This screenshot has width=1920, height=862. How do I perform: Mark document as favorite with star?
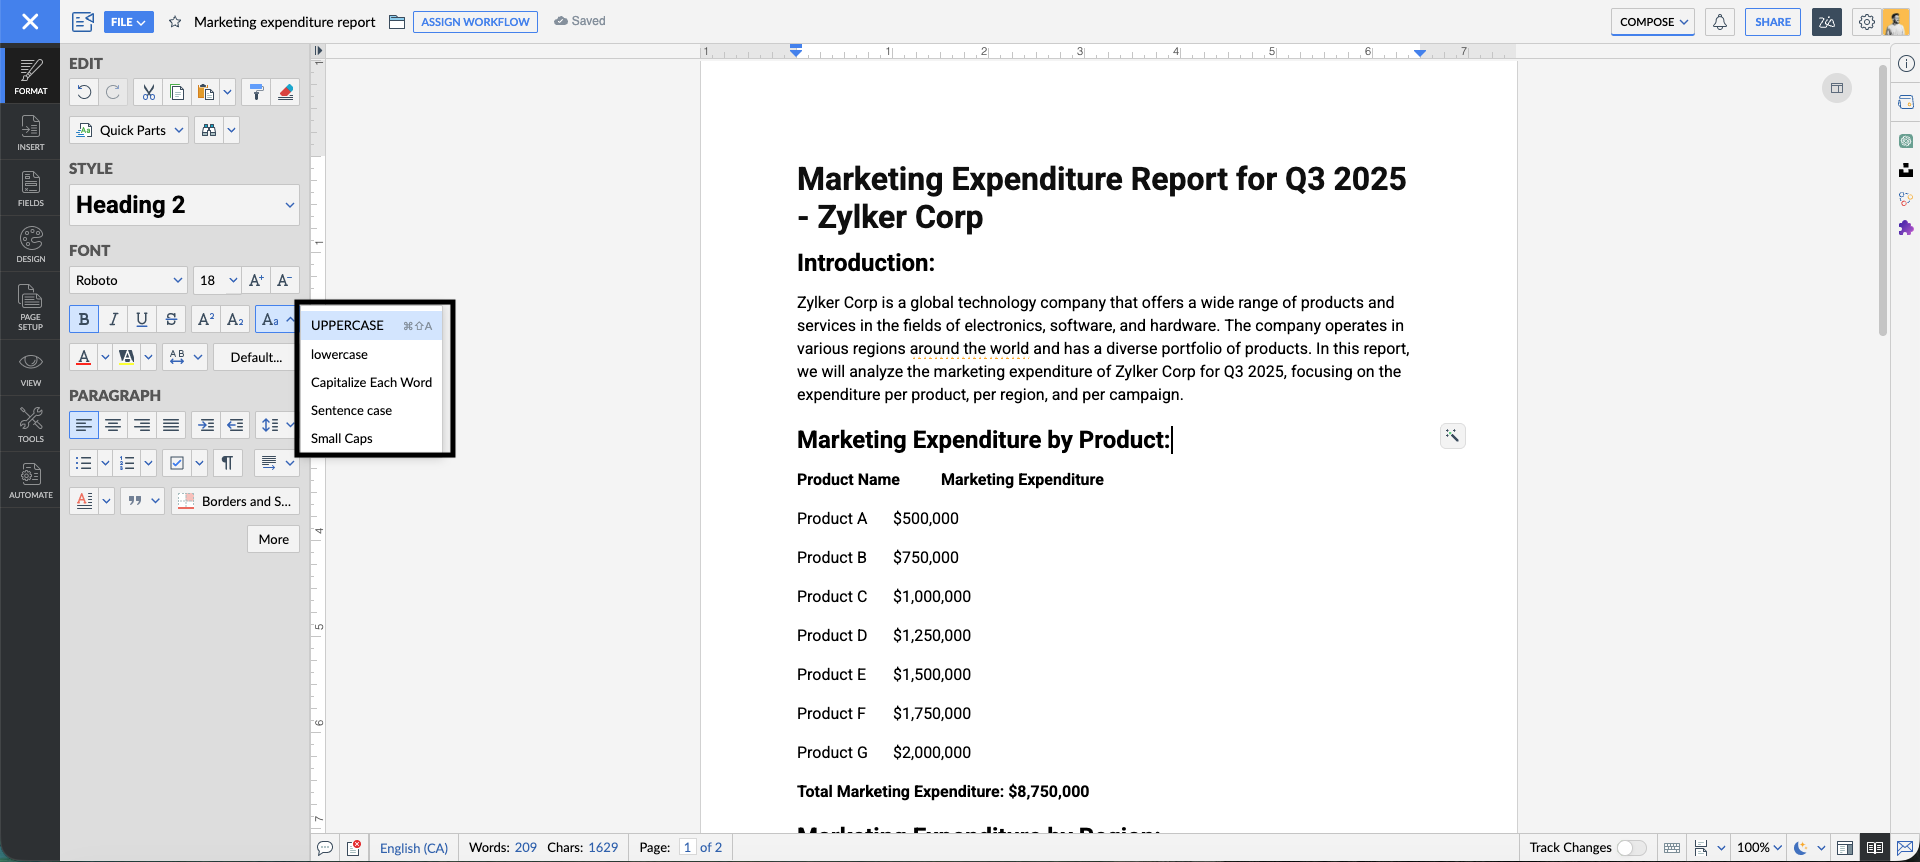[175, 22]
